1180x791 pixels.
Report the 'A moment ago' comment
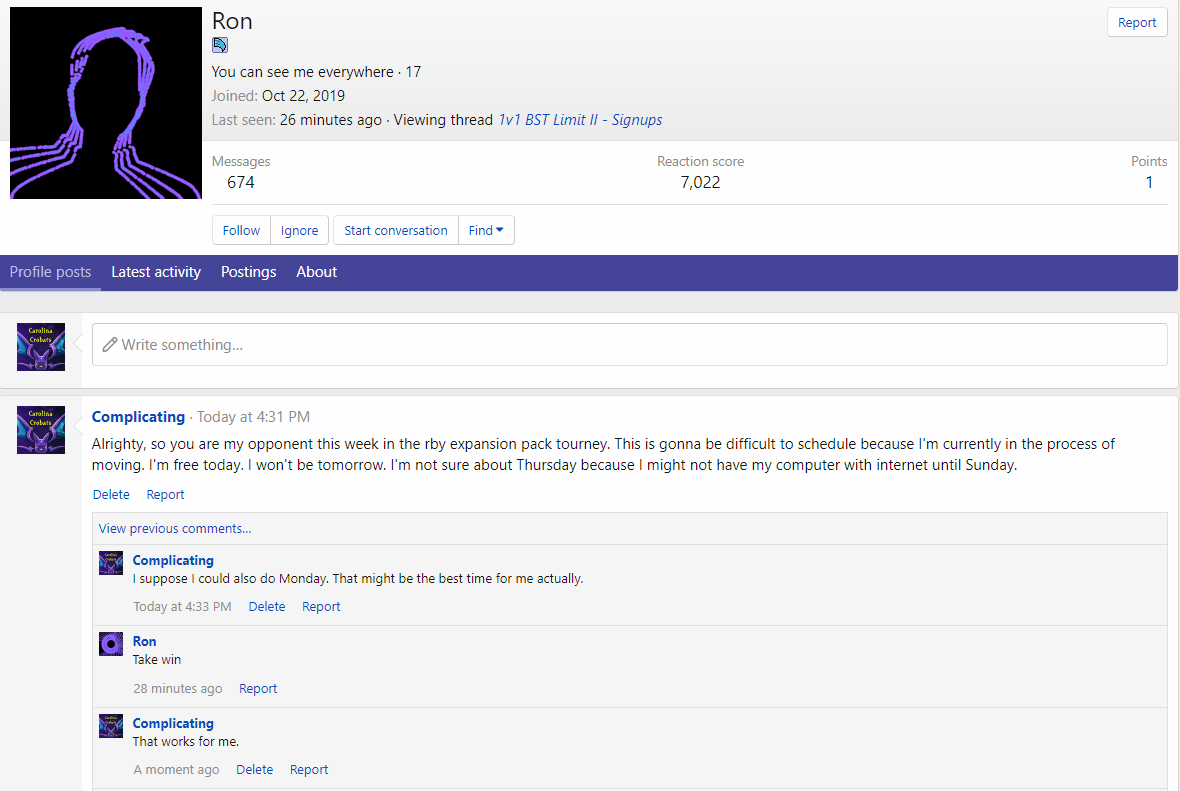(309, 770)
